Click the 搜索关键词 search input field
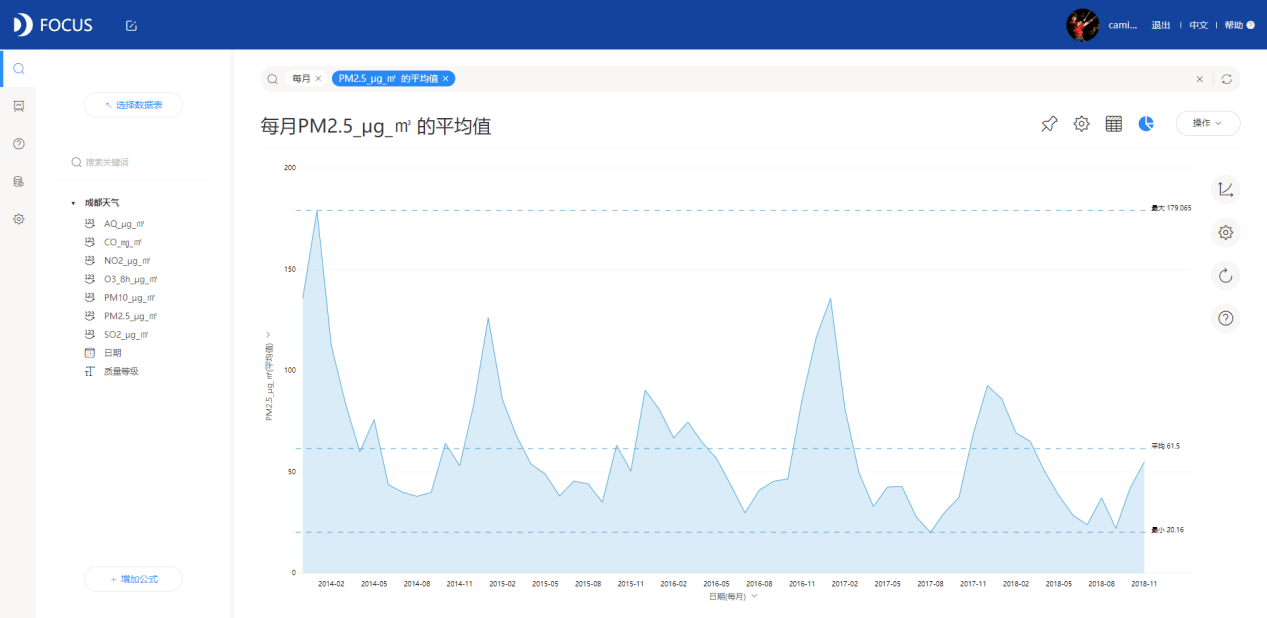This screenshot has height=618, width=1267. tap(133, 161)
